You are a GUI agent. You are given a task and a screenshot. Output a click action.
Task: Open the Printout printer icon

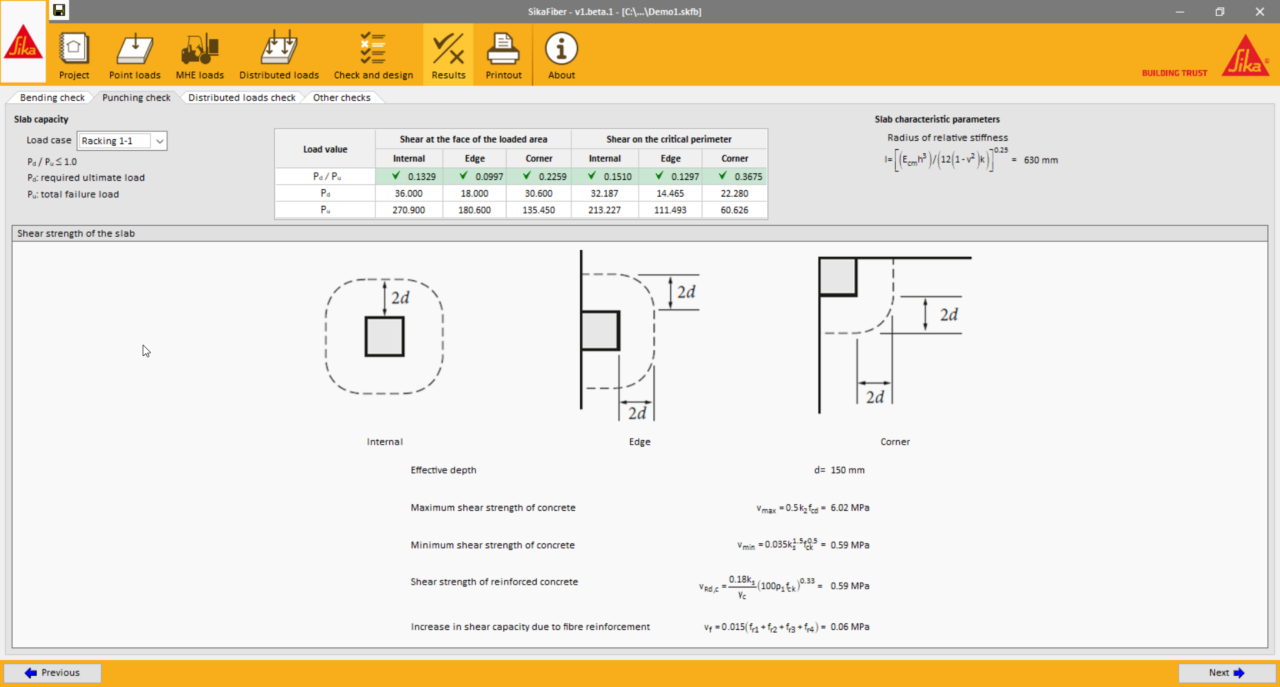[503, 56]
